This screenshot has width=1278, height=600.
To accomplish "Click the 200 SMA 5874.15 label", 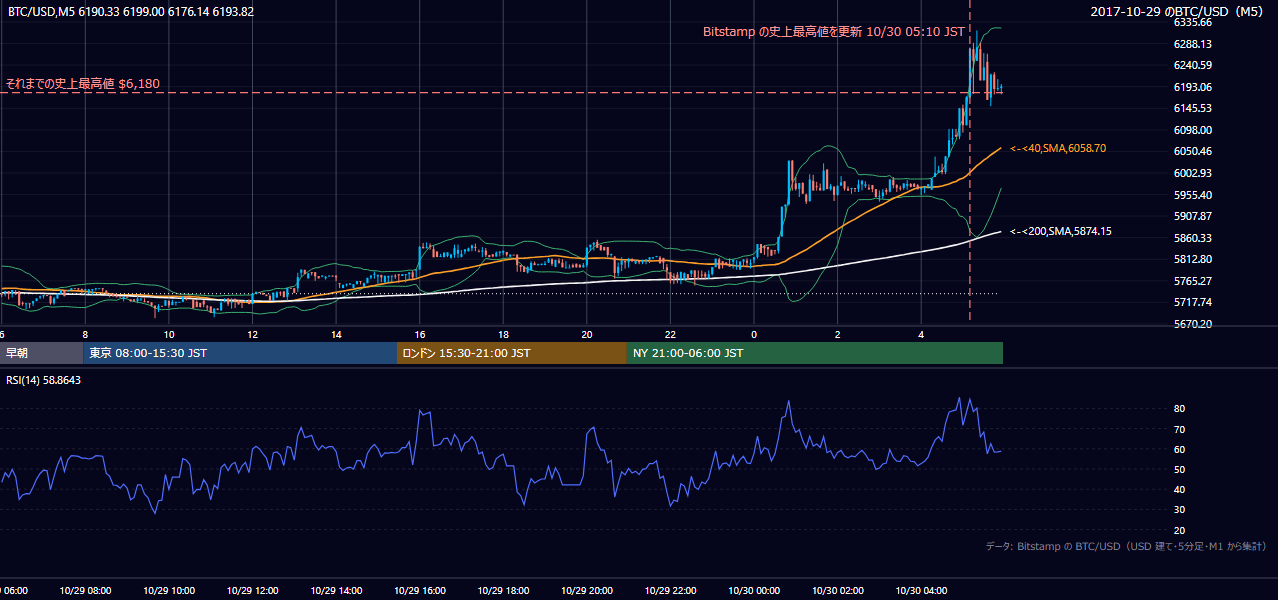I will 1060,231.
